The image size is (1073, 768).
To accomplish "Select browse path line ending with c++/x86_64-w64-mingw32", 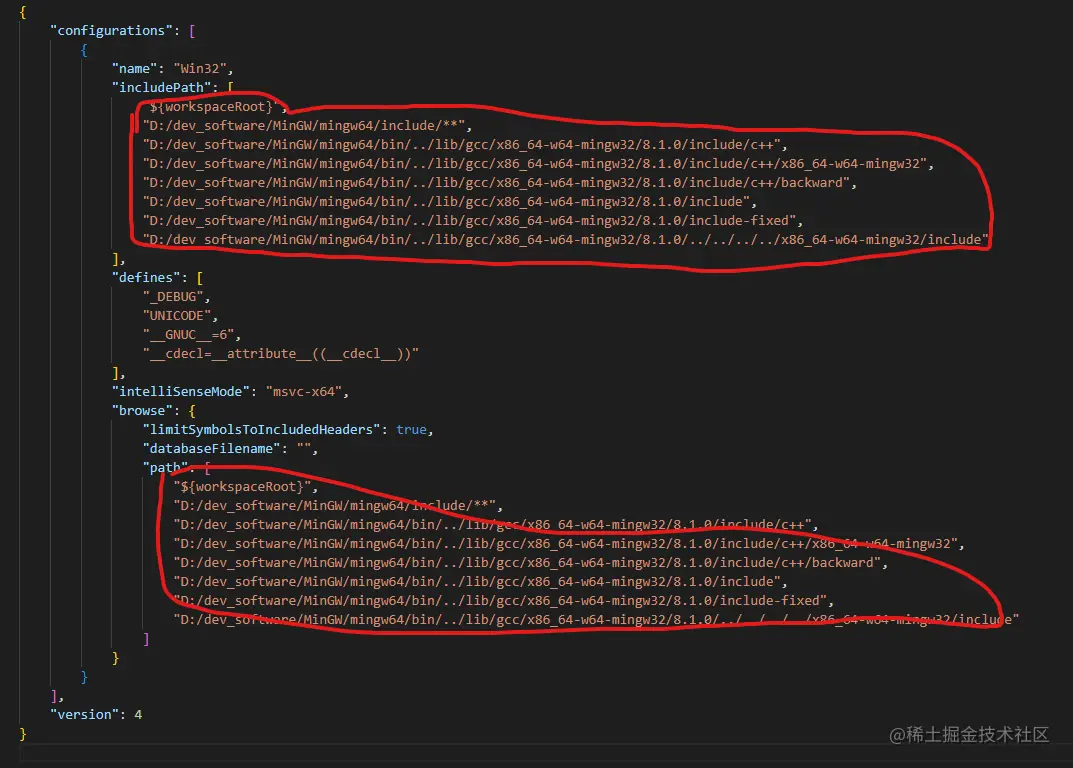I will tap(565, 544).
